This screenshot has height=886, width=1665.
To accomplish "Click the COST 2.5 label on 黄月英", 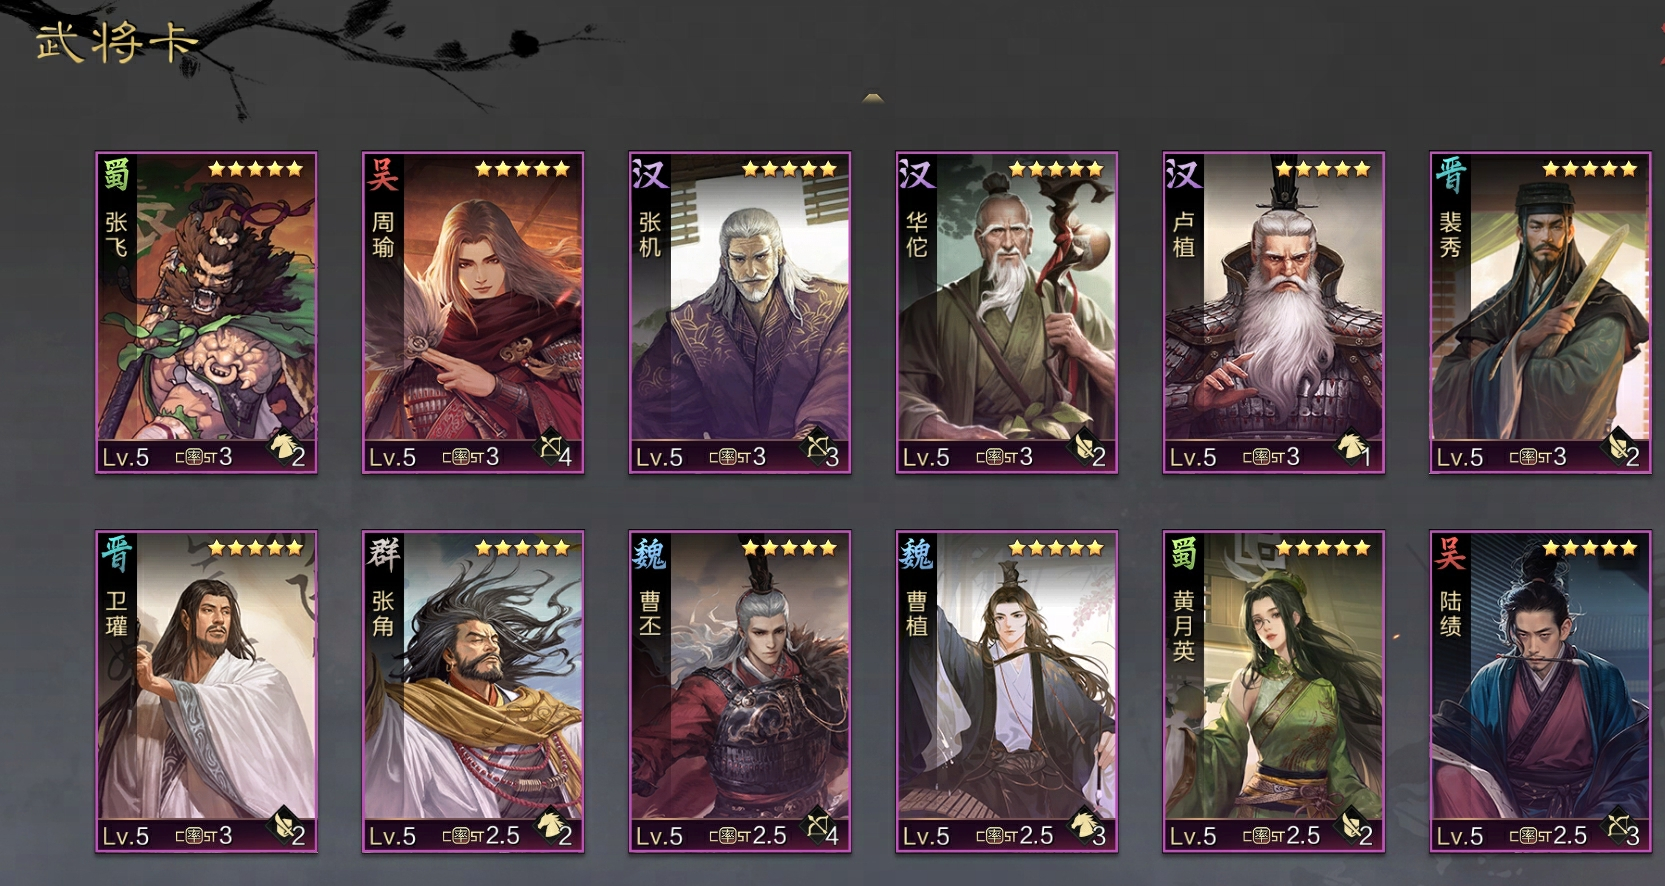I will click(x=1282, y=835).
